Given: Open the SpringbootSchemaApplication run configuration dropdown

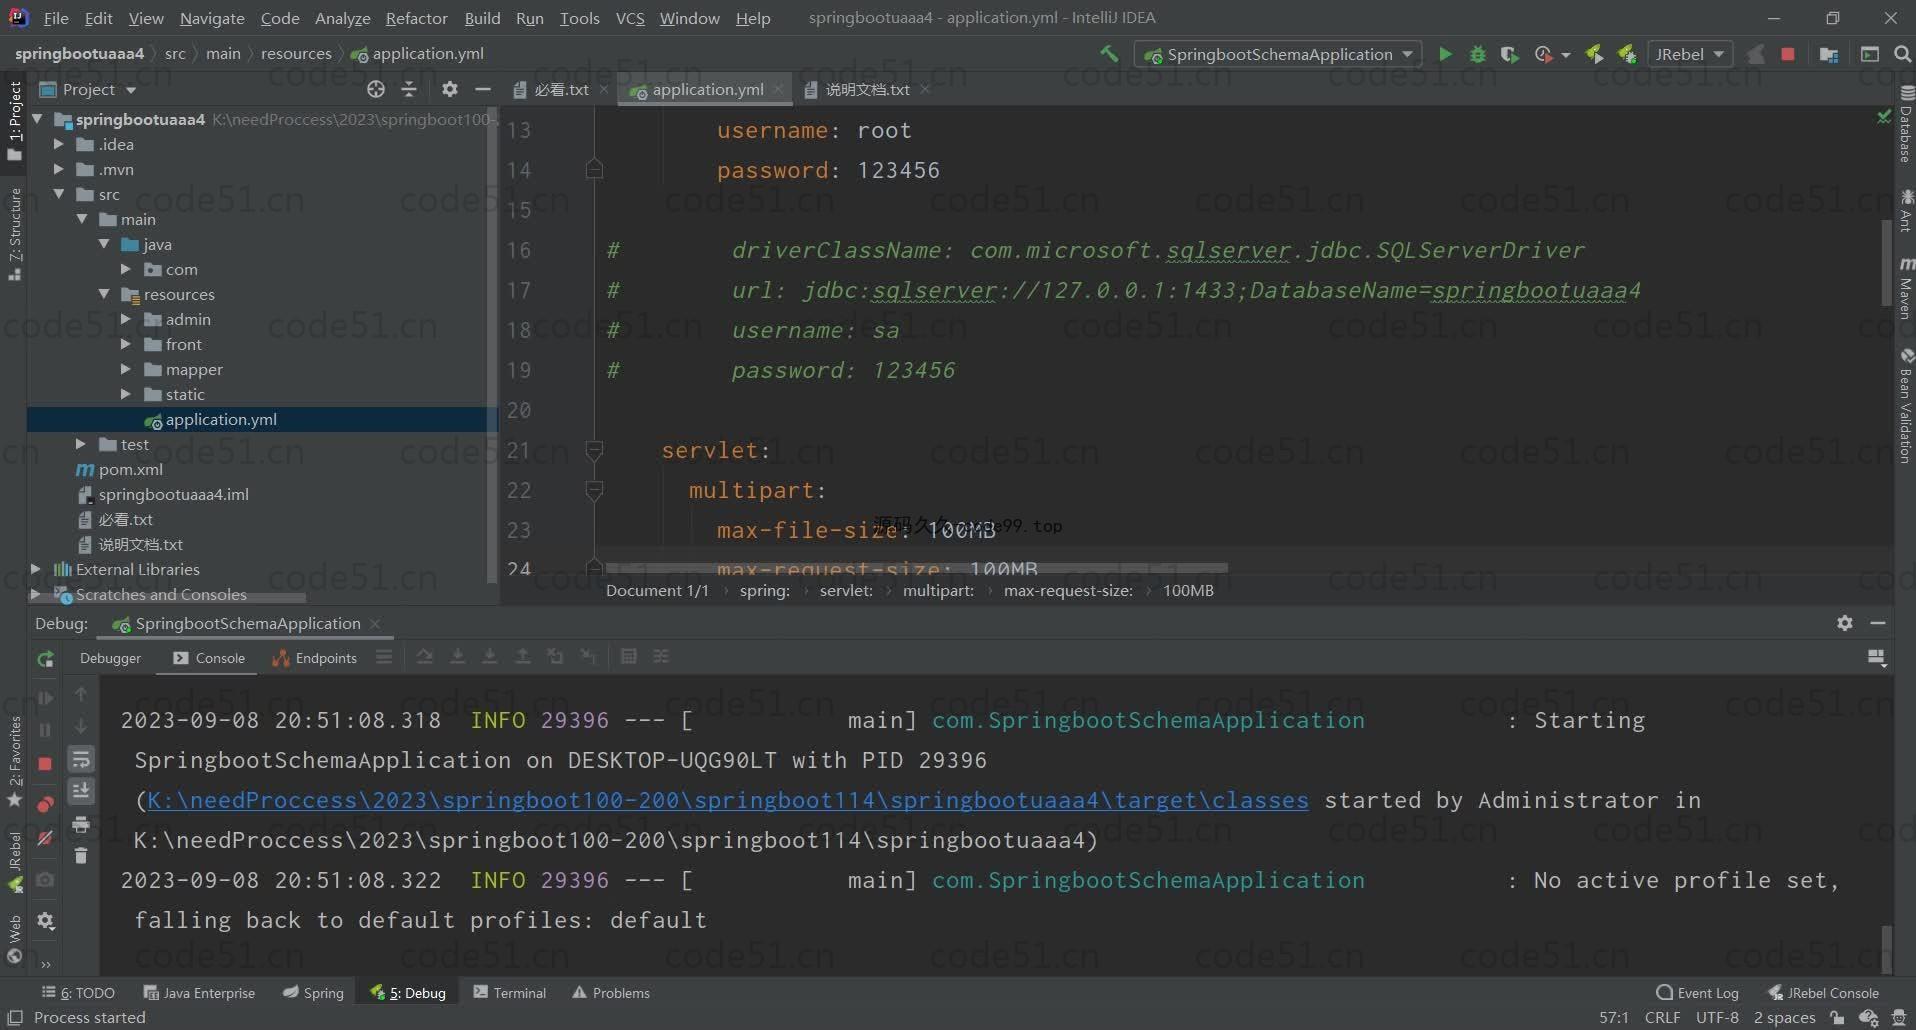Looking at the screenshot, I should [x=1279, y=54].
